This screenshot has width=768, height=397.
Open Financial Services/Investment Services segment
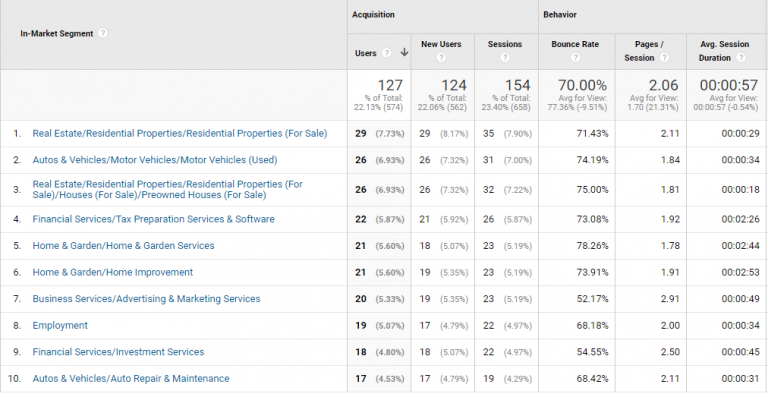[x=118, y=352]
